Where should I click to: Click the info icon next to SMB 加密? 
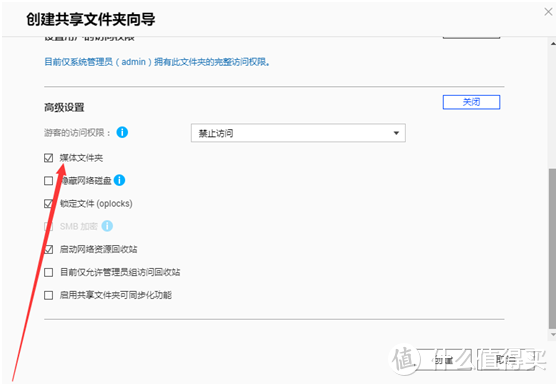tap(107, 226)
